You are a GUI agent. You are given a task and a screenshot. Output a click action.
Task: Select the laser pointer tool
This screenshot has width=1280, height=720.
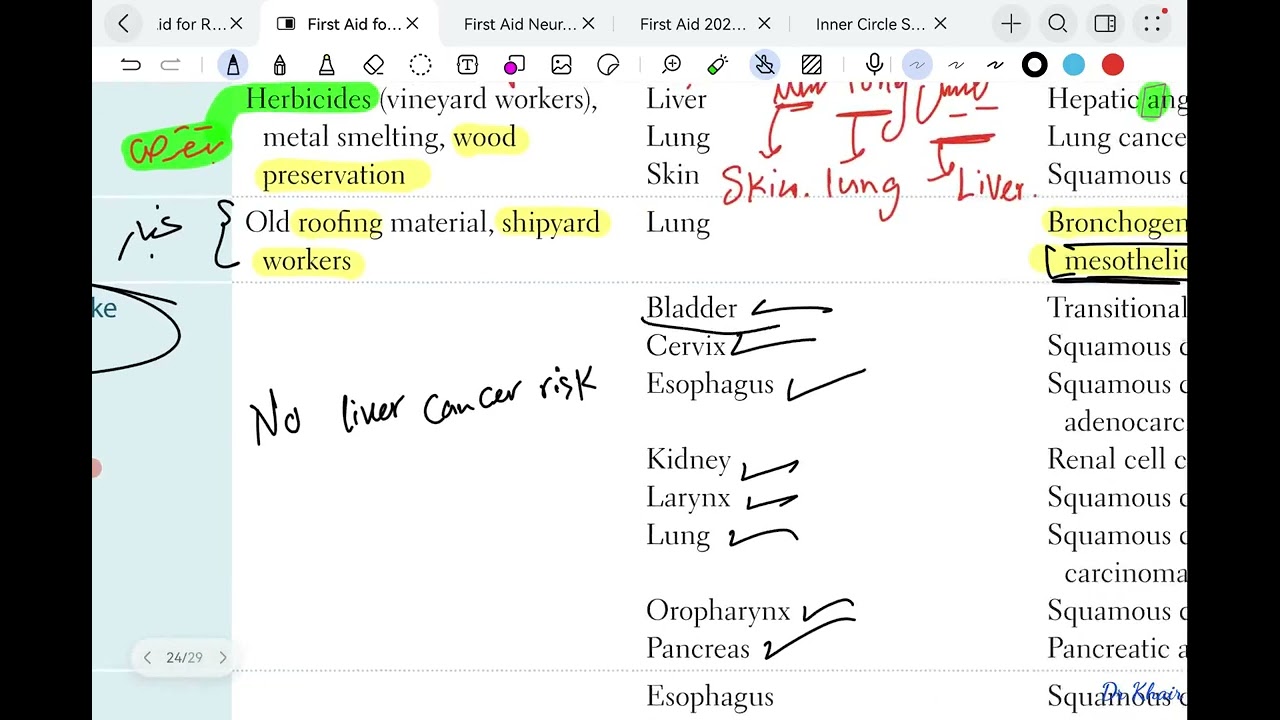717,65
